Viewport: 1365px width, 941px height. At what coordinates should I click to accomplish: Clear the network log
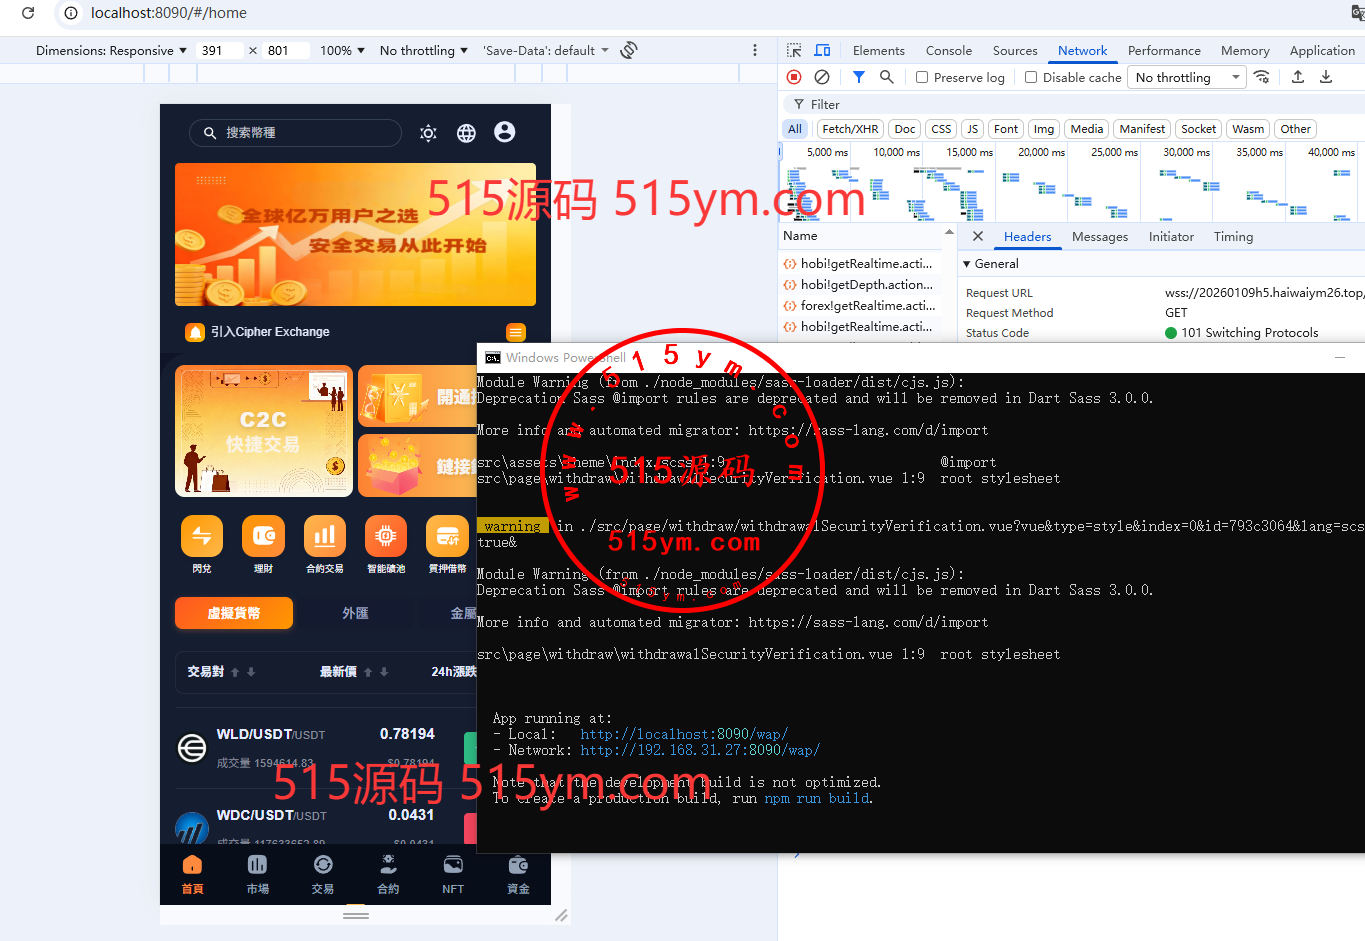point(822,77)
